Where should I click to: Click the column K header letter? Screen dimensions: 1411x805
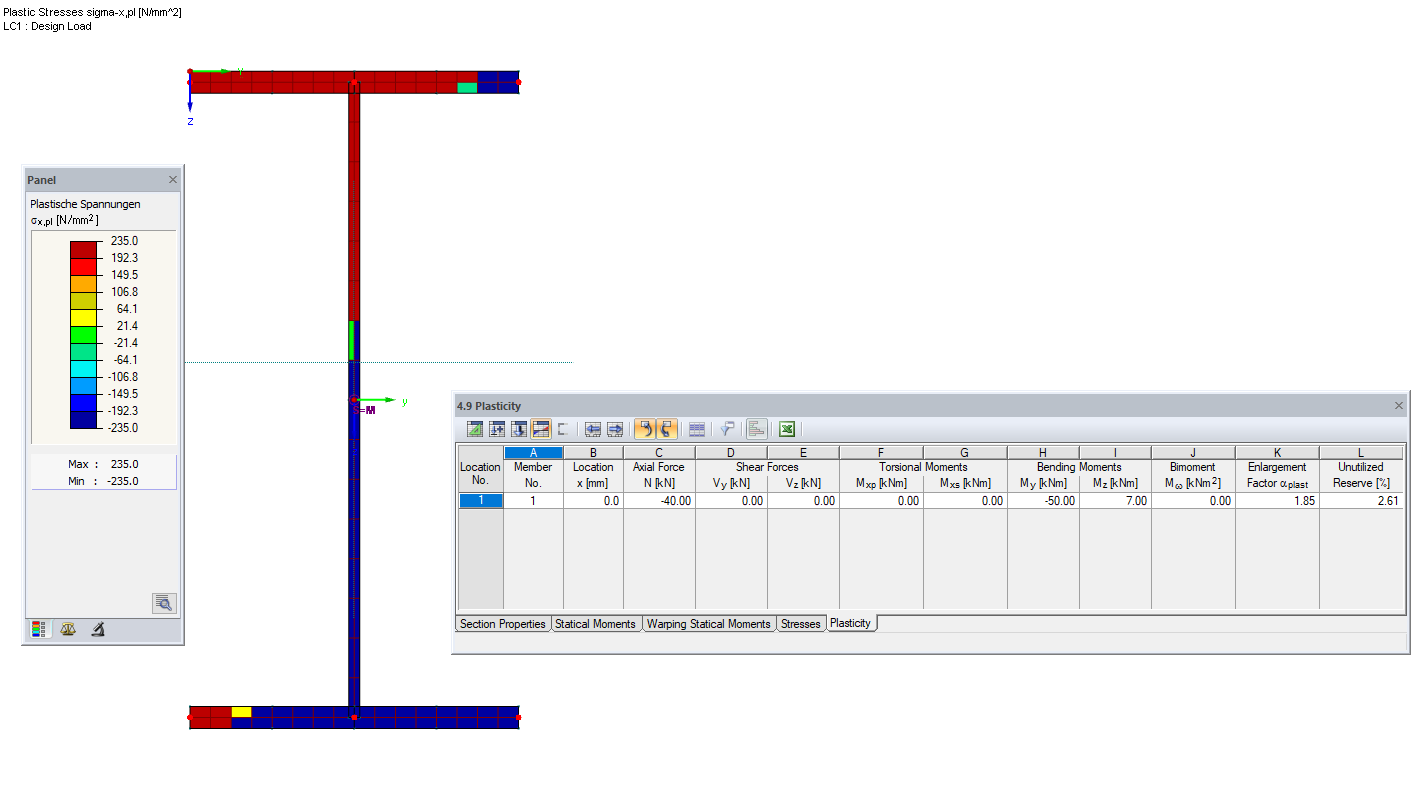(1277, 453)
